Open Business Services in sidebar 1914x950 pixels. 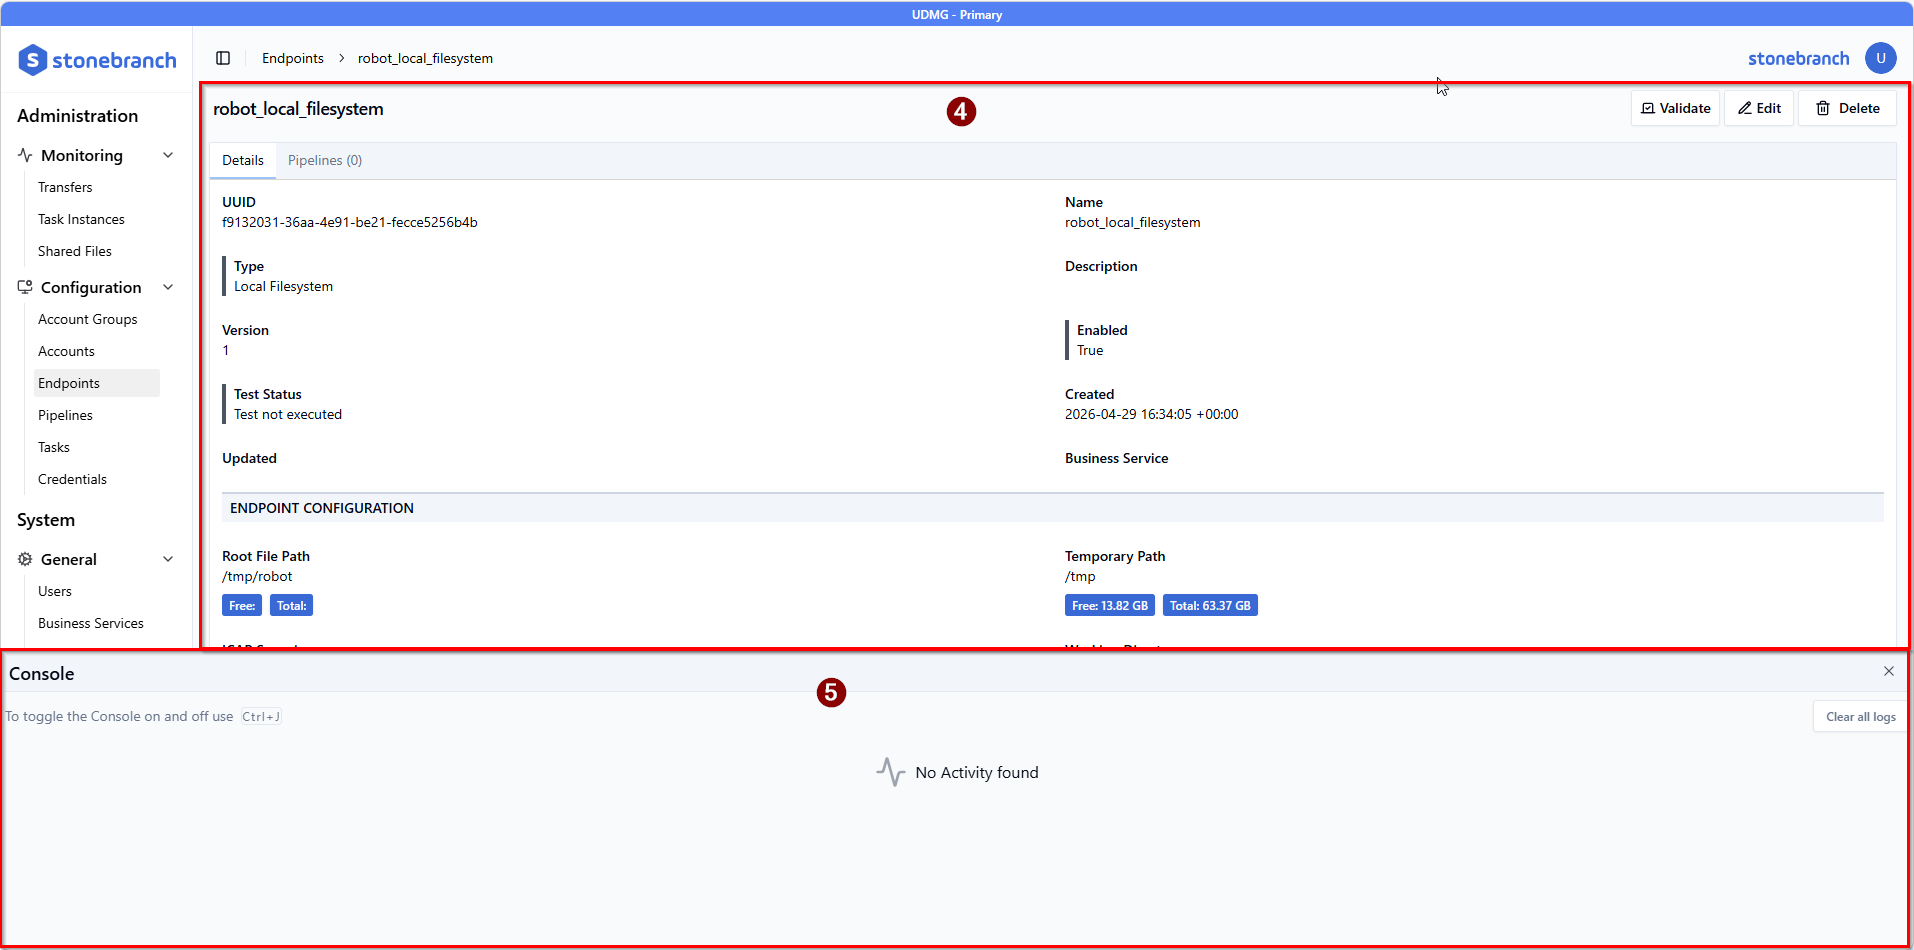click(91, 623)
